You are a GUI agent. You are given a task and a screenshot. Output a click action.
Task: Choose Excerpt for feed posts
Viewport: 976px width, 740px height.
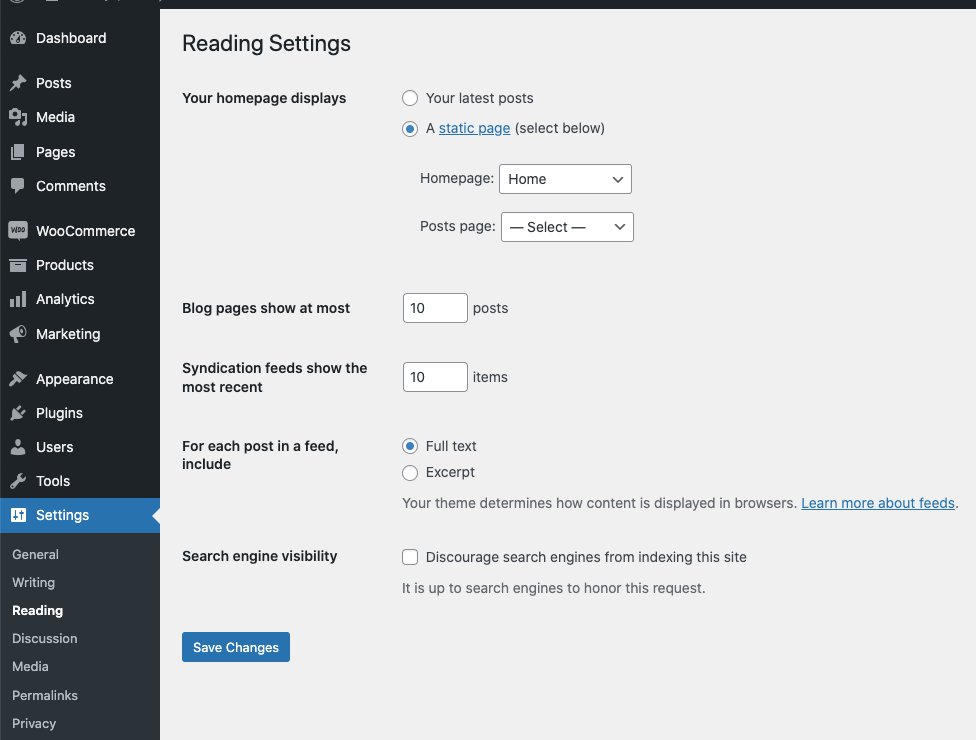click(410, 472)
